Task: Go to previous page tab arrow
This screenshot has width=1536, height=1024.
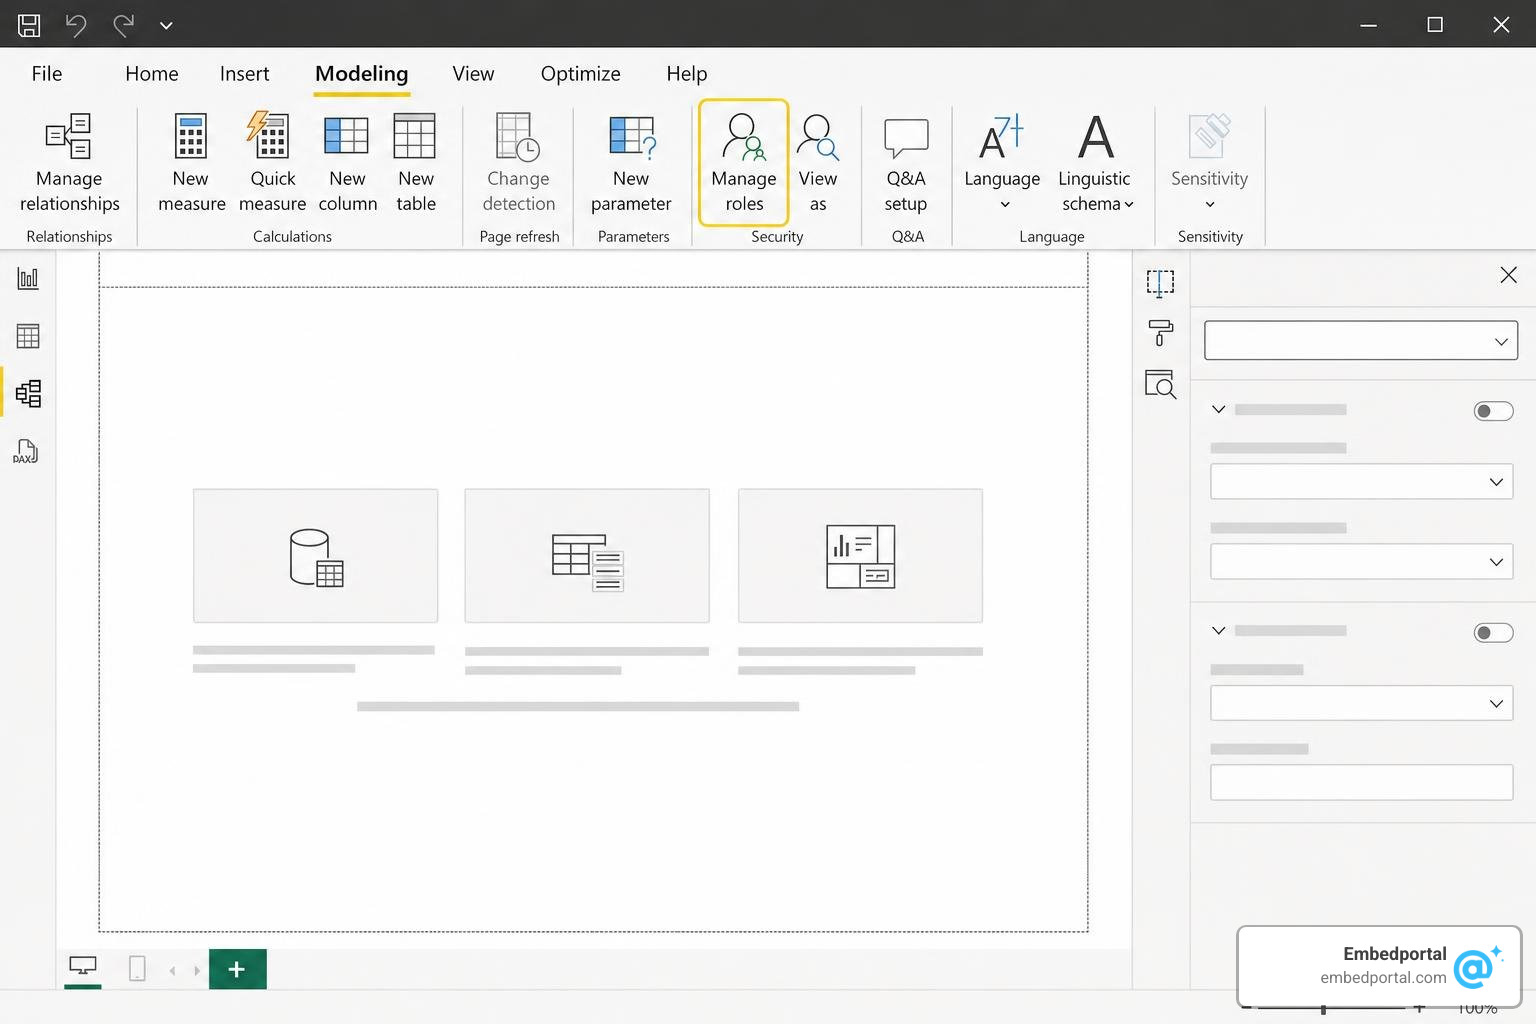Action: coord(172,970)
